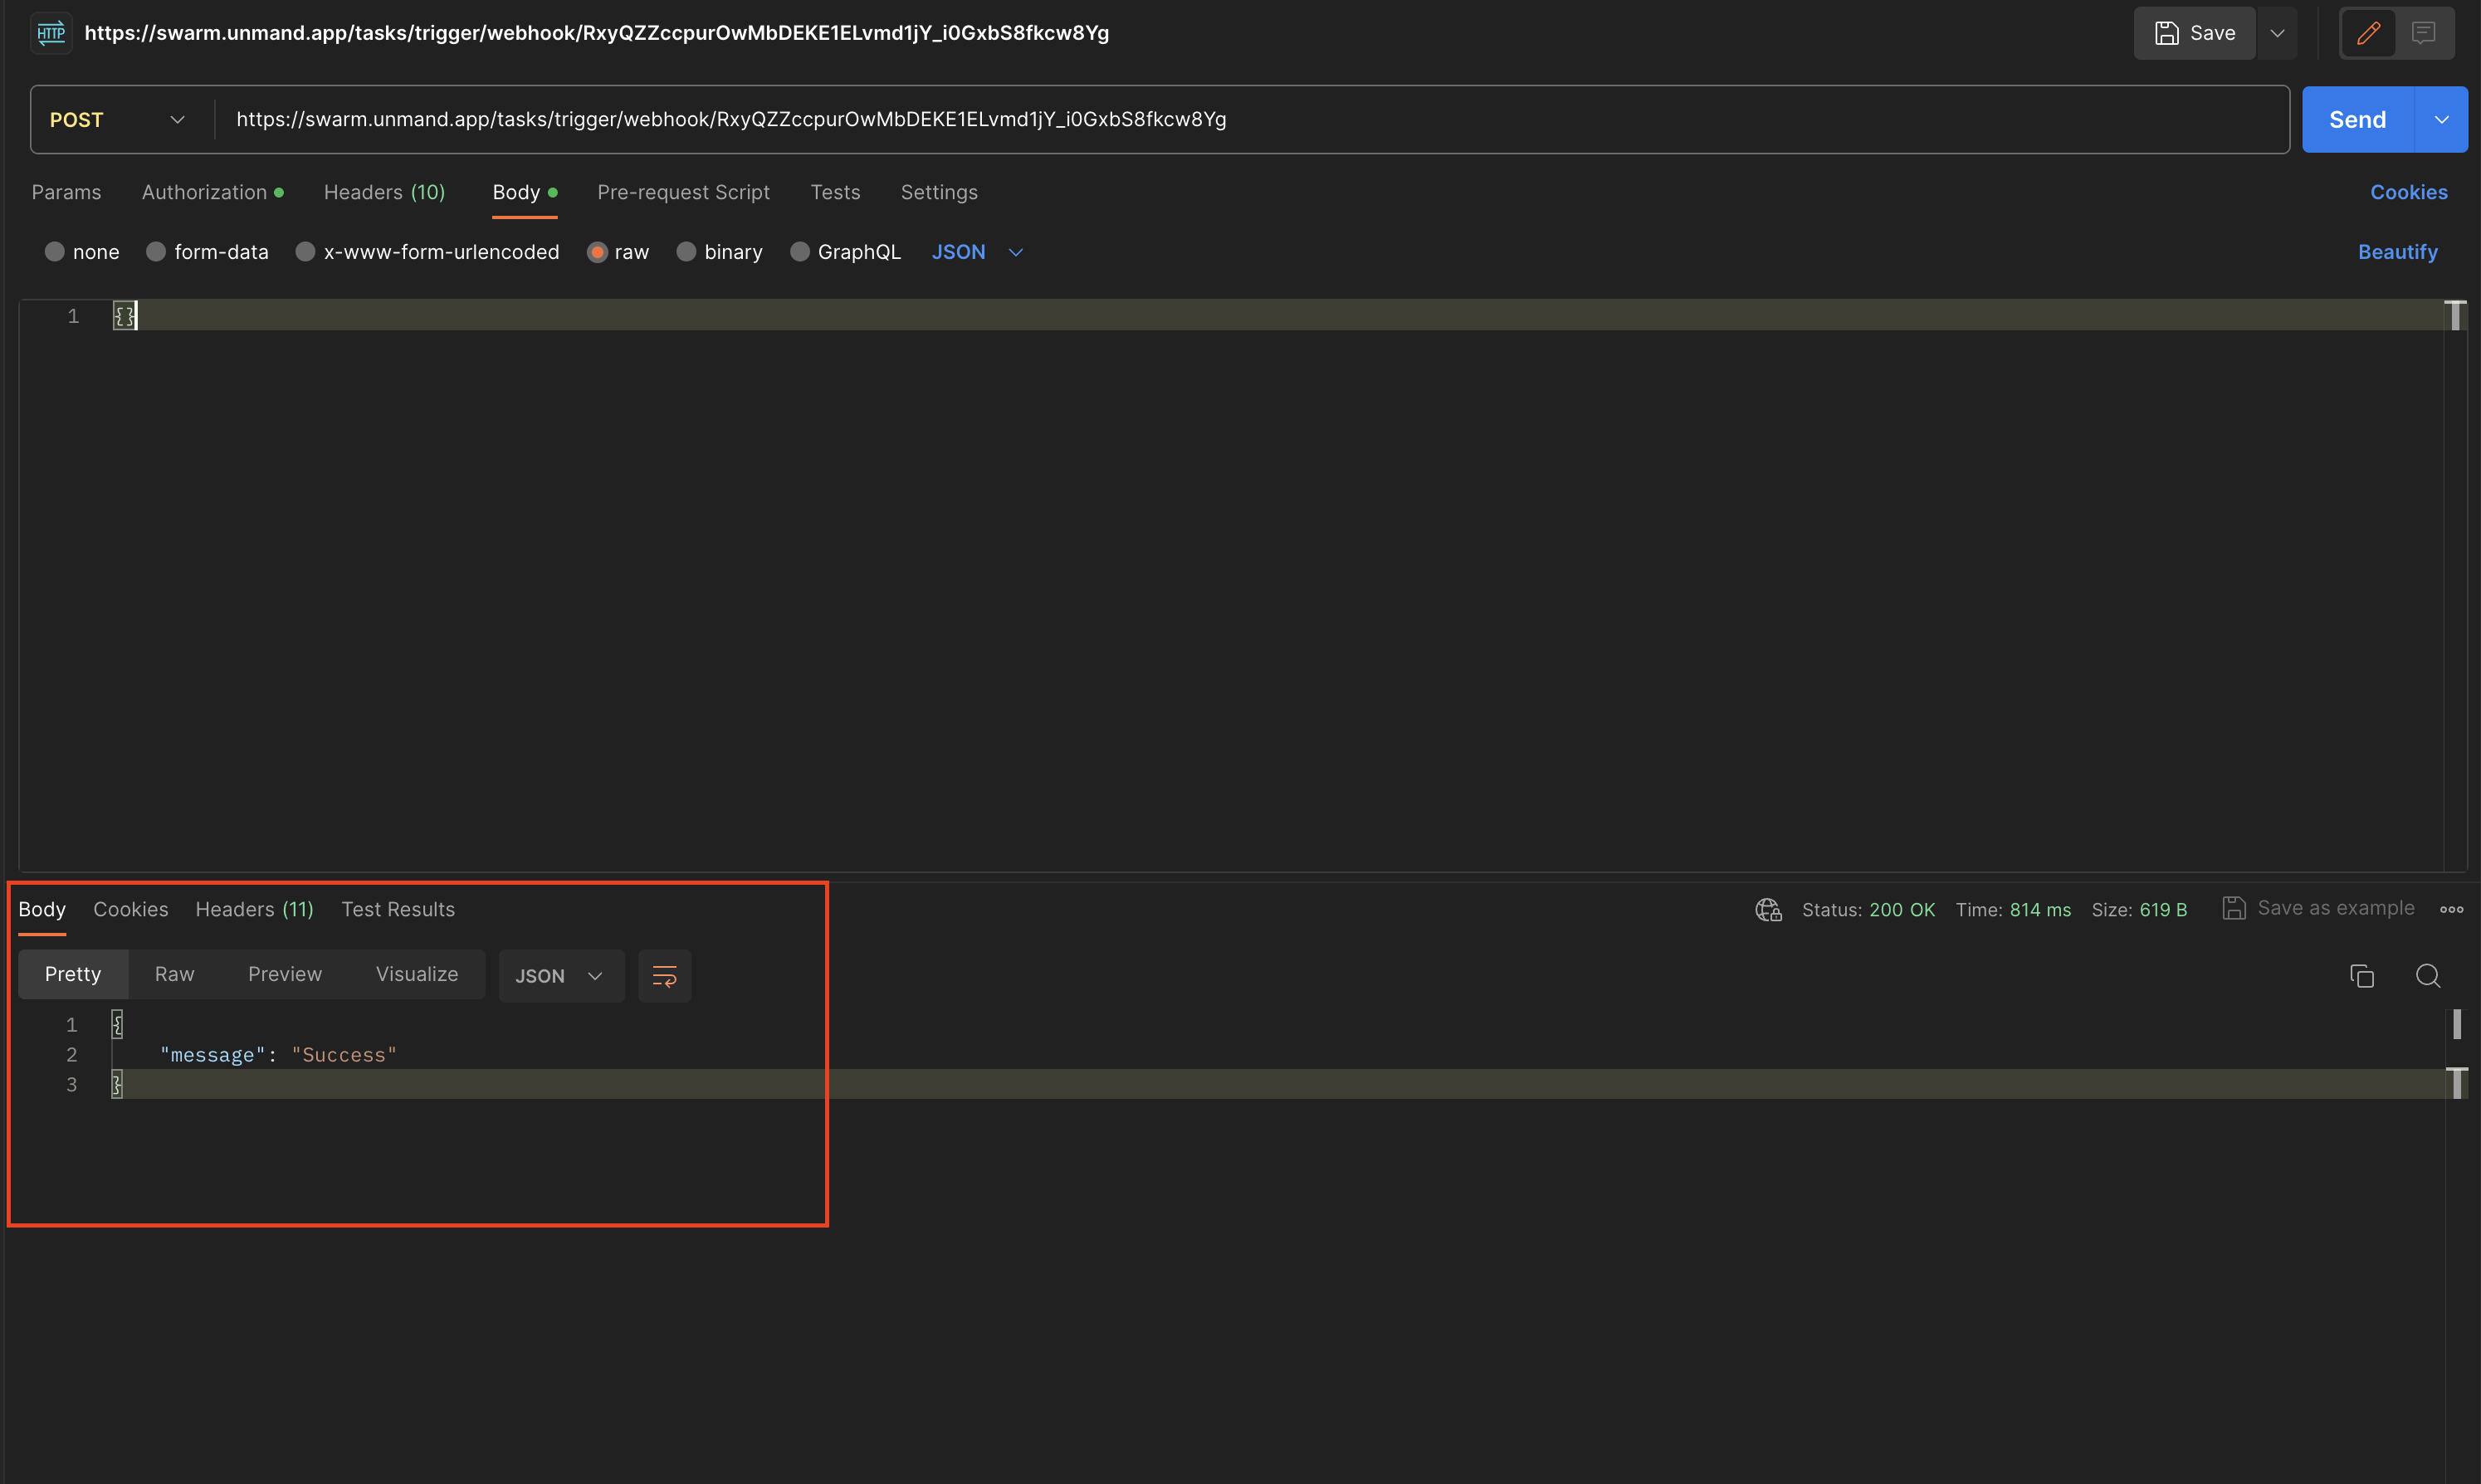Copy the response body using copy icon
This screenshot has width=2481, height=1484.
point(2362,975)
